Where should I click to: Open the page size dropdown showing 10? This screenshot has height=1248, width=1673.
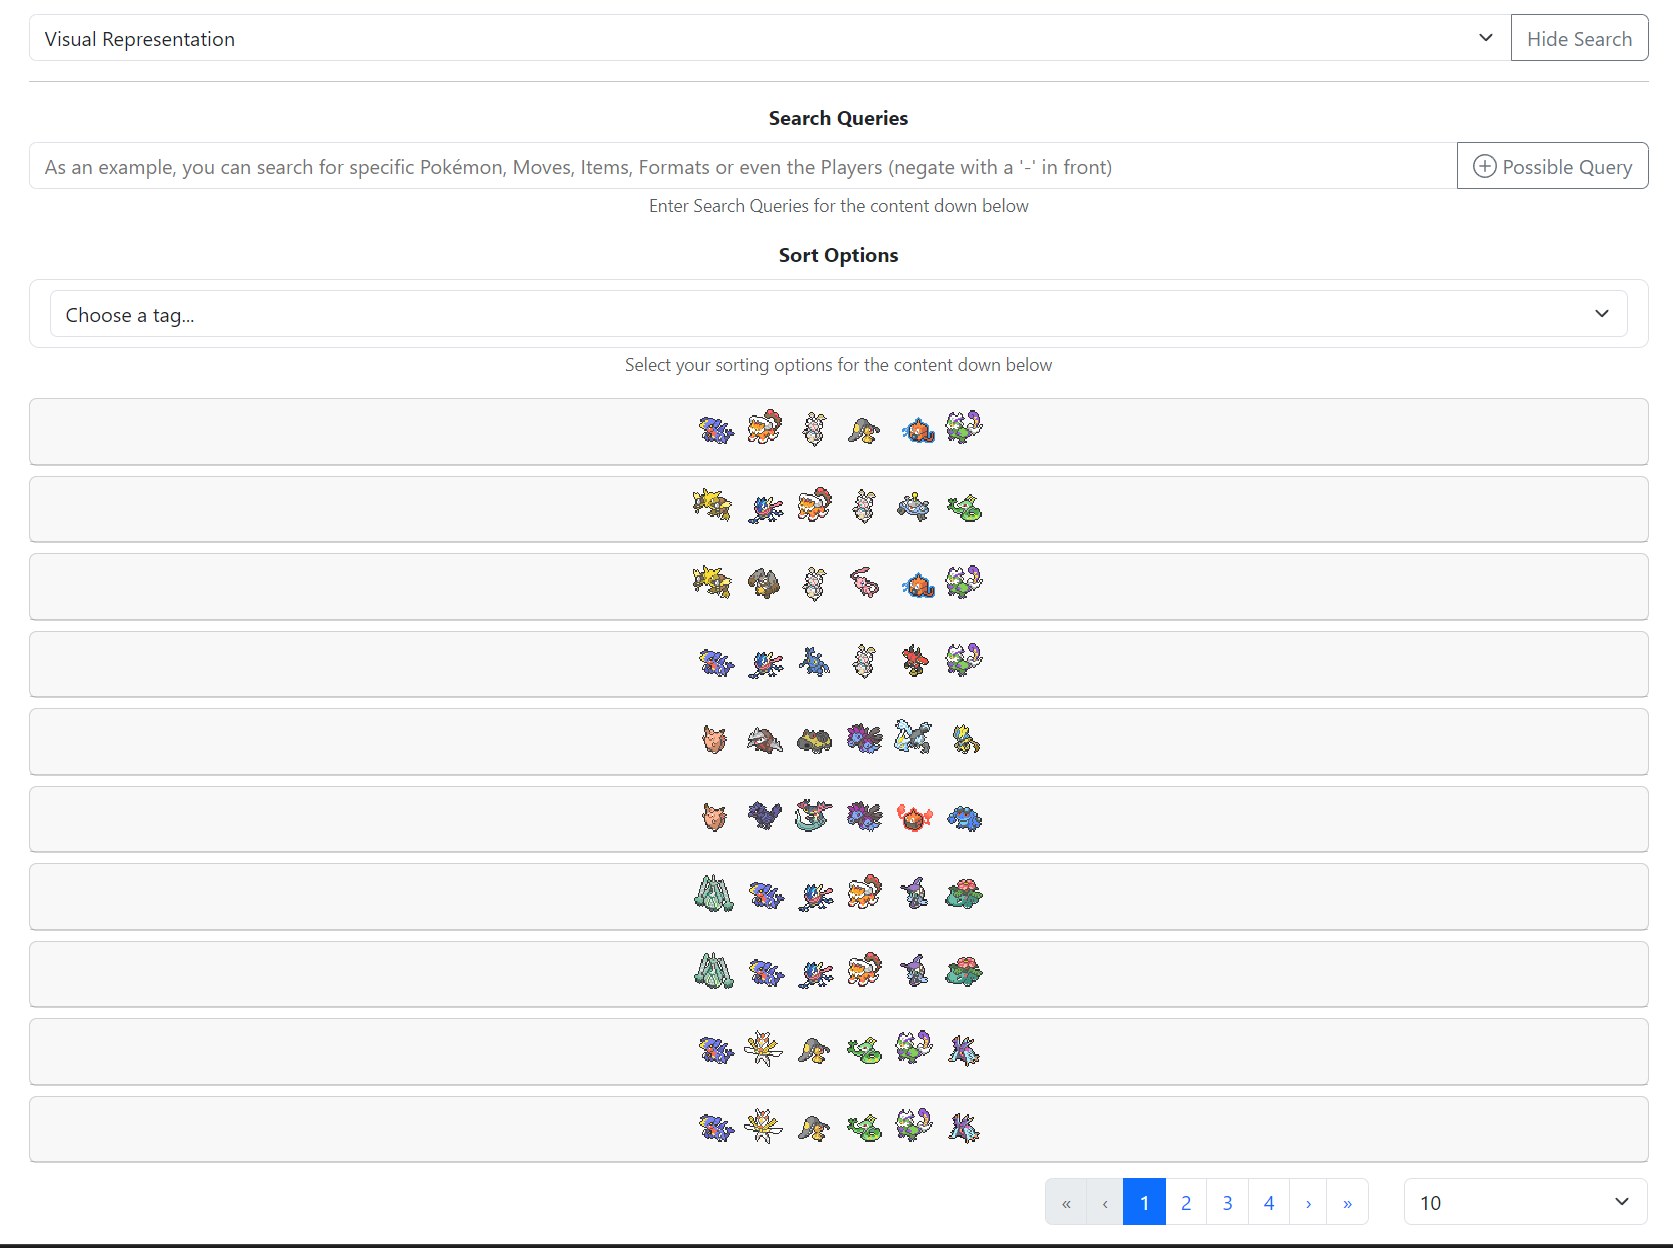pos(1525,1202)
